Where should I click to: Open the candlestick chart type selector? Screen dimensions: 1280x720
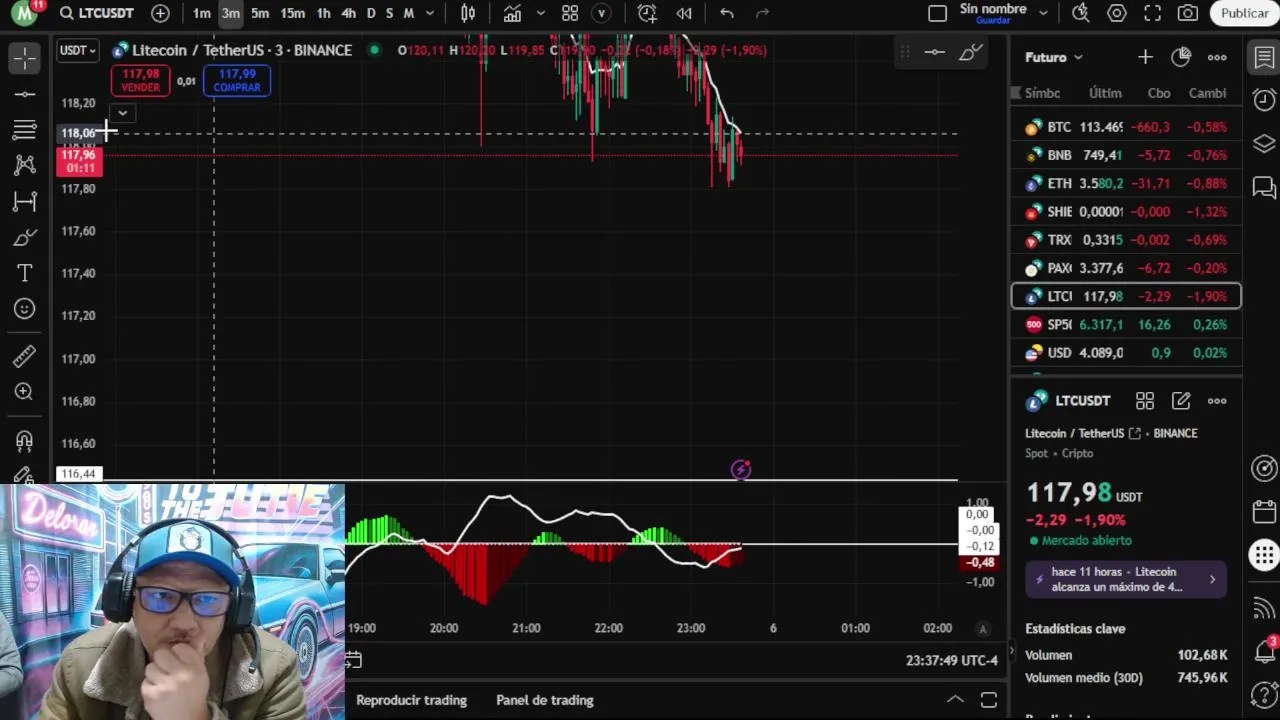[x=468, y=13]
